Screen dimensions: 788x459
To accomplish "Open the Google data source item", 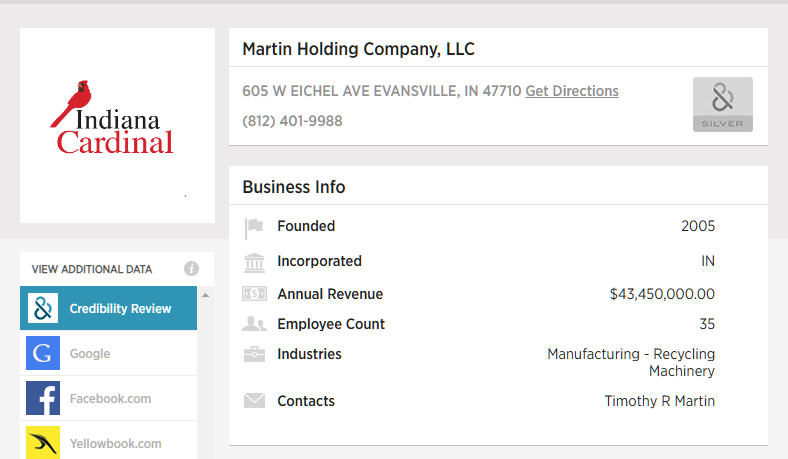I will [90, 354].
